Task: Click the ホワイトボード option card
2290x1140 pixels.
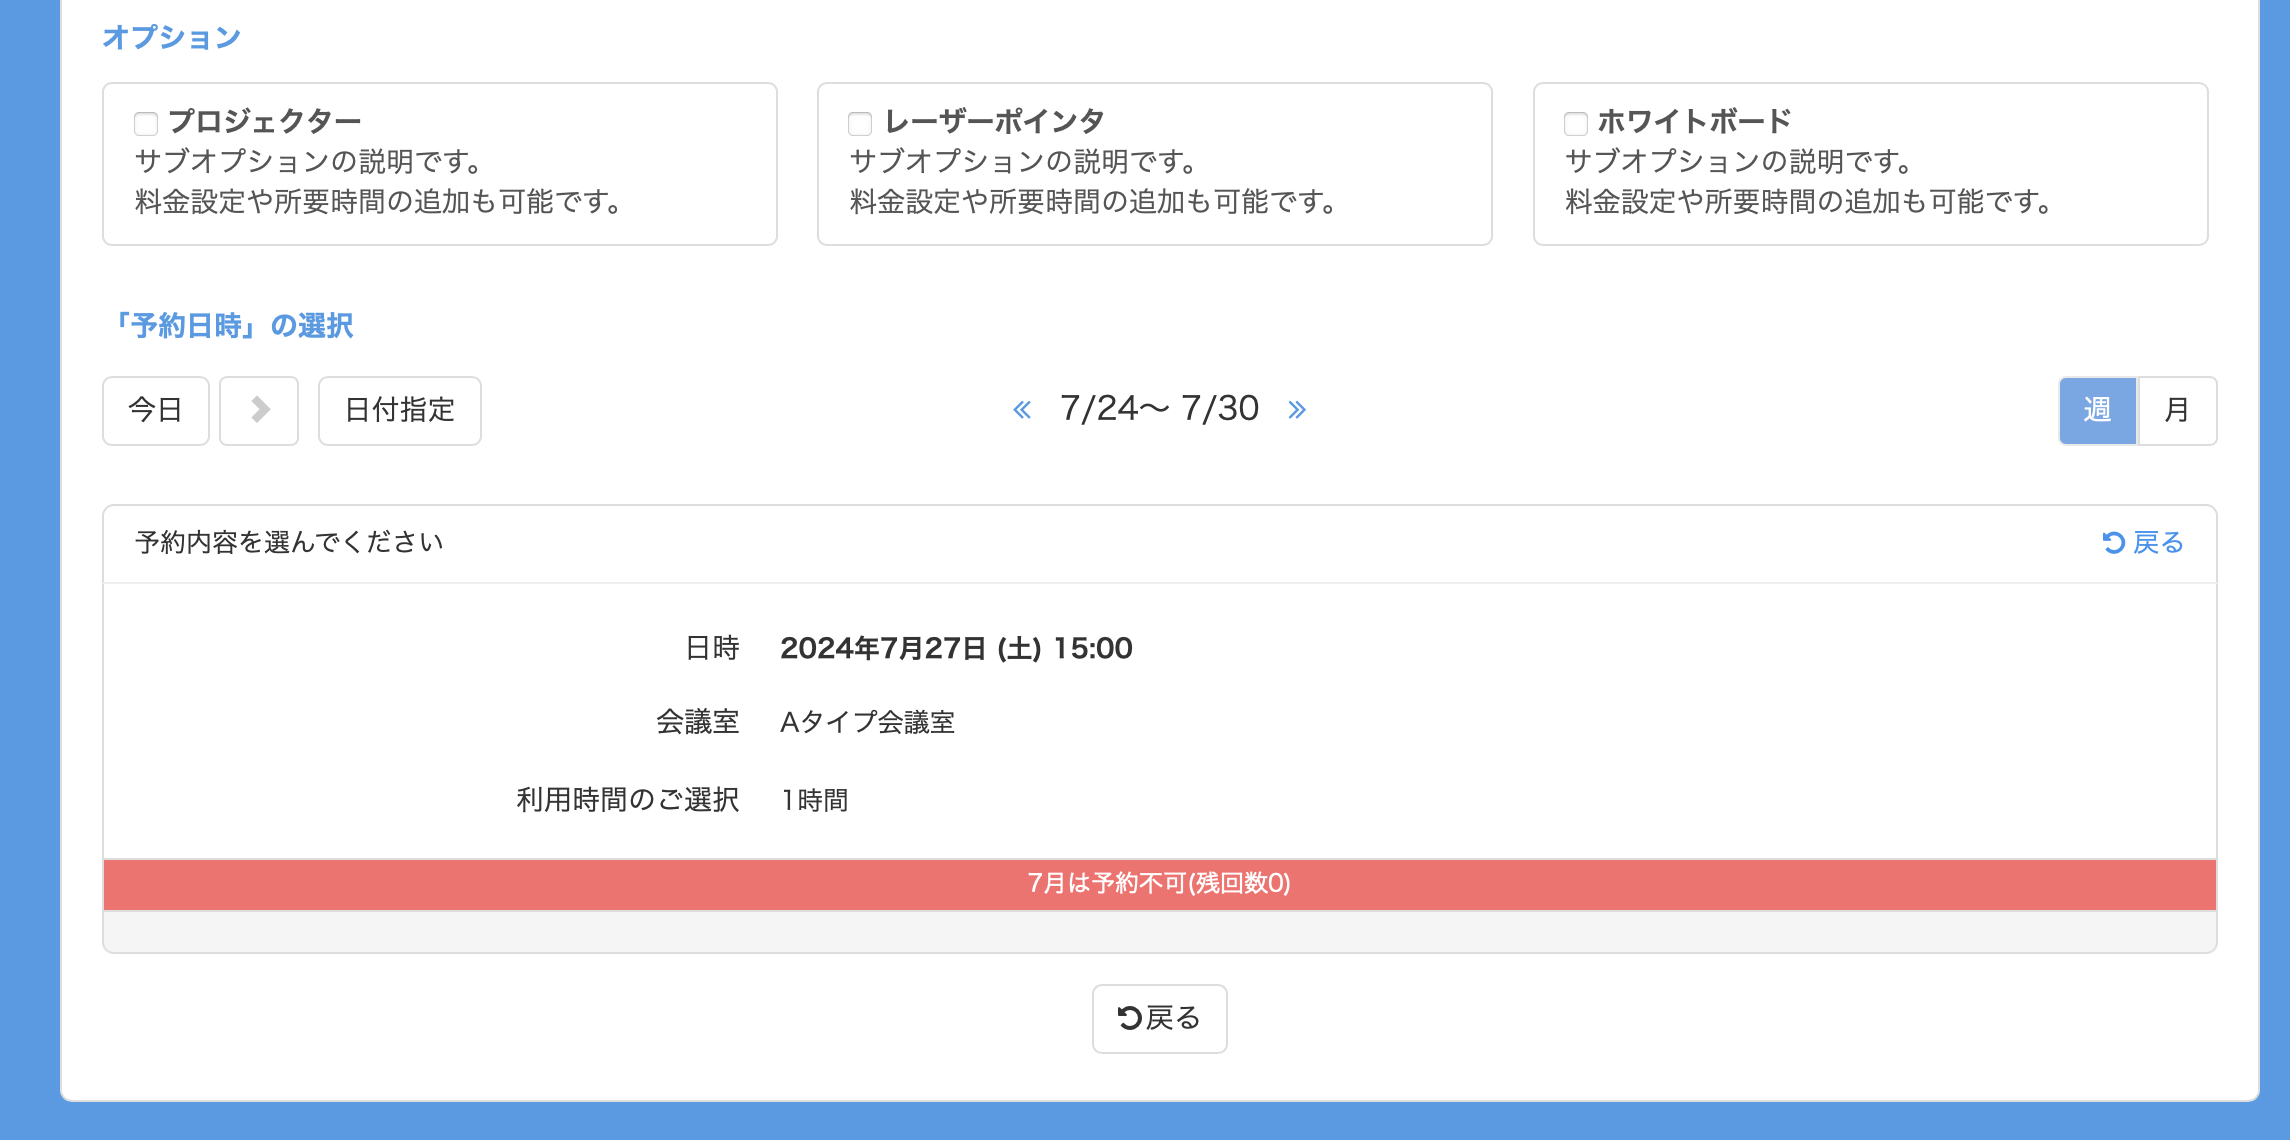Action: (x=1870, y=182)
